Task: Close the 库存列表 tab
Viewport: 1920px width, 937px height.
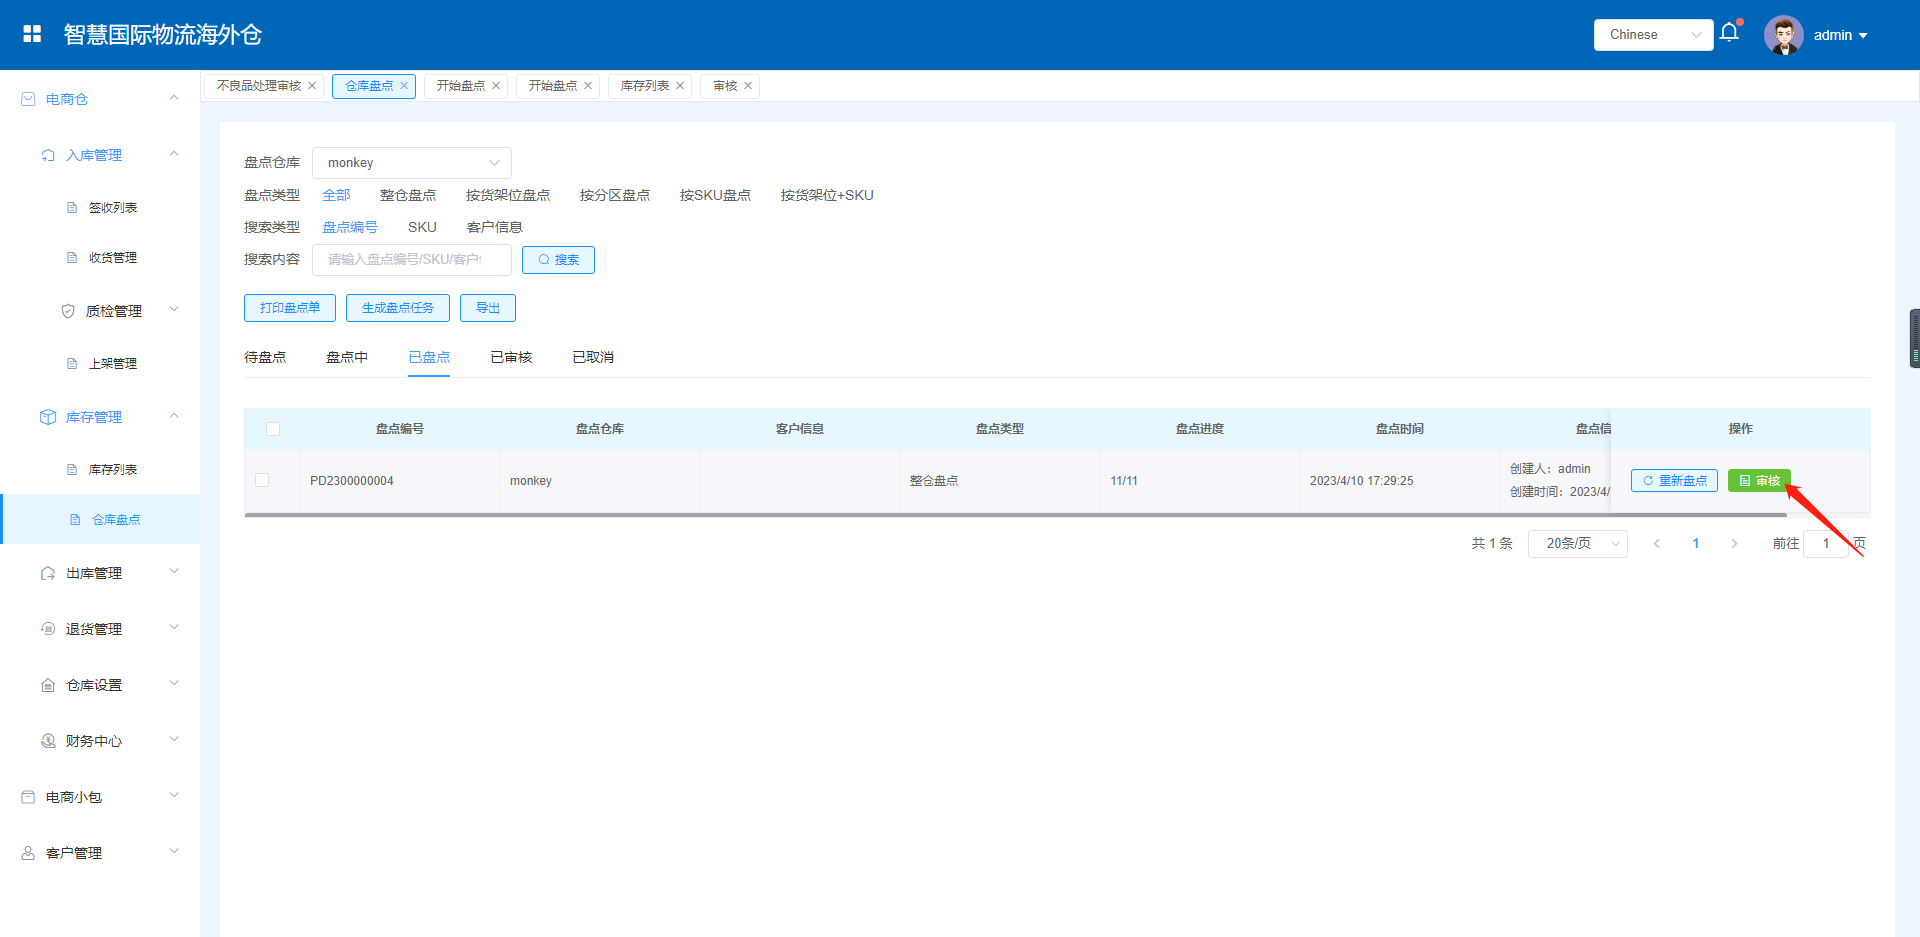Action: pyautogui.click(x=680, y=86)
